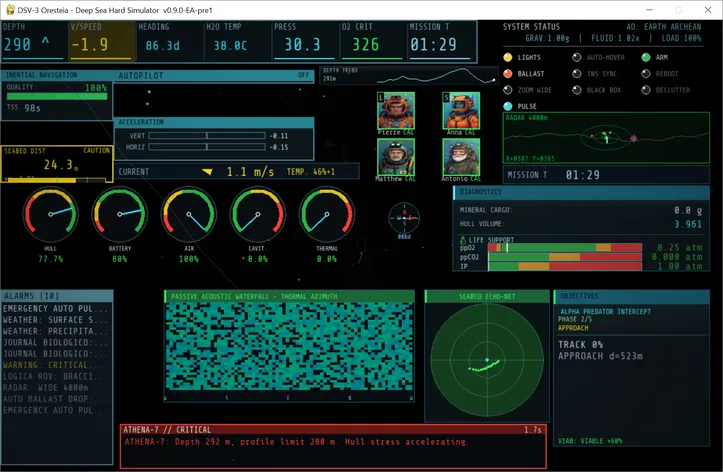
Task: Click the Battery gauge dial
Action: click(120, 214)
